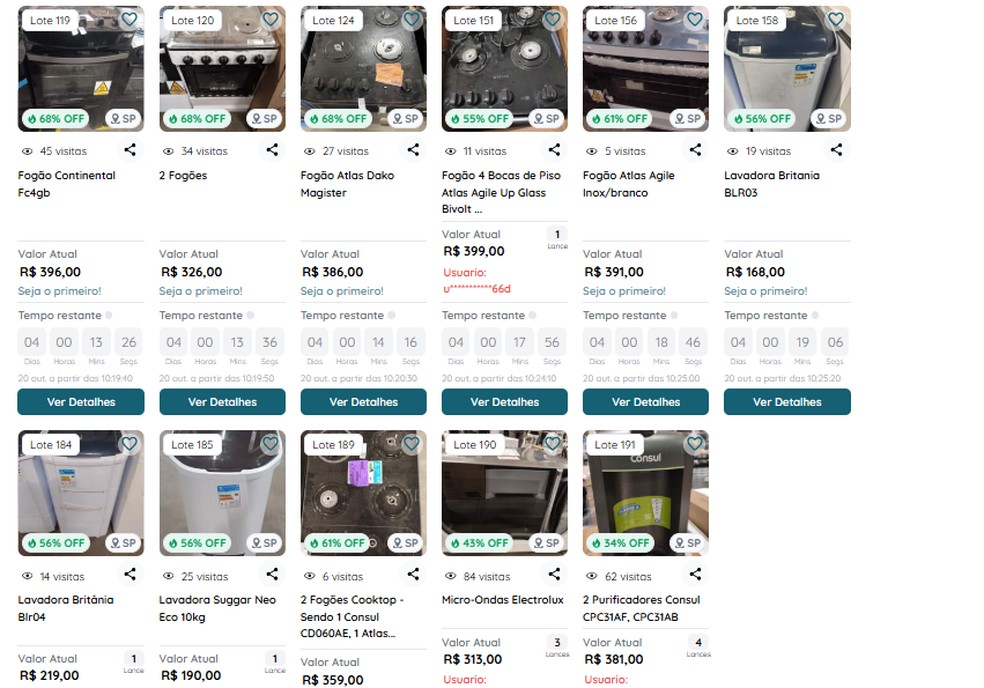This screenshot has height=688, width=984.
Task: Share 2 Purificadores Consul listing
Action: coord(695,574)
